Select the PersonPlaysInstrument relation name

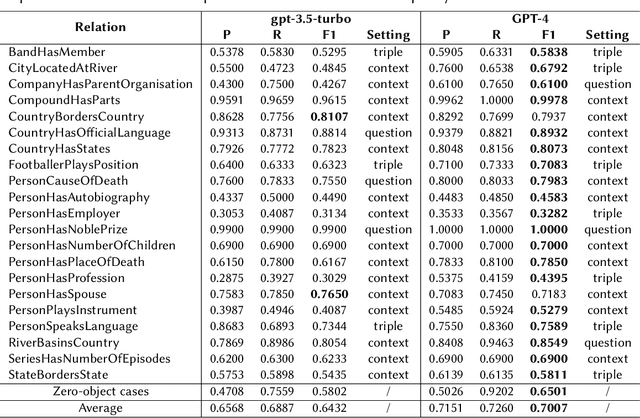tap(69, 310)
